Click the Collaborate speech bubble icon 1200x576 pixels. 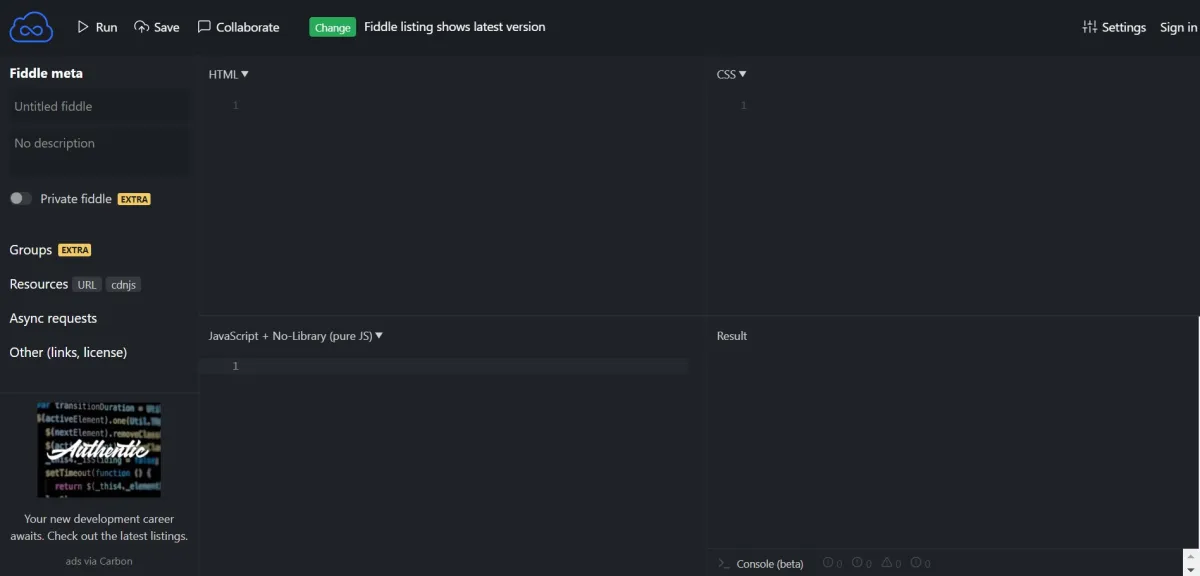(x=204, y=27)
